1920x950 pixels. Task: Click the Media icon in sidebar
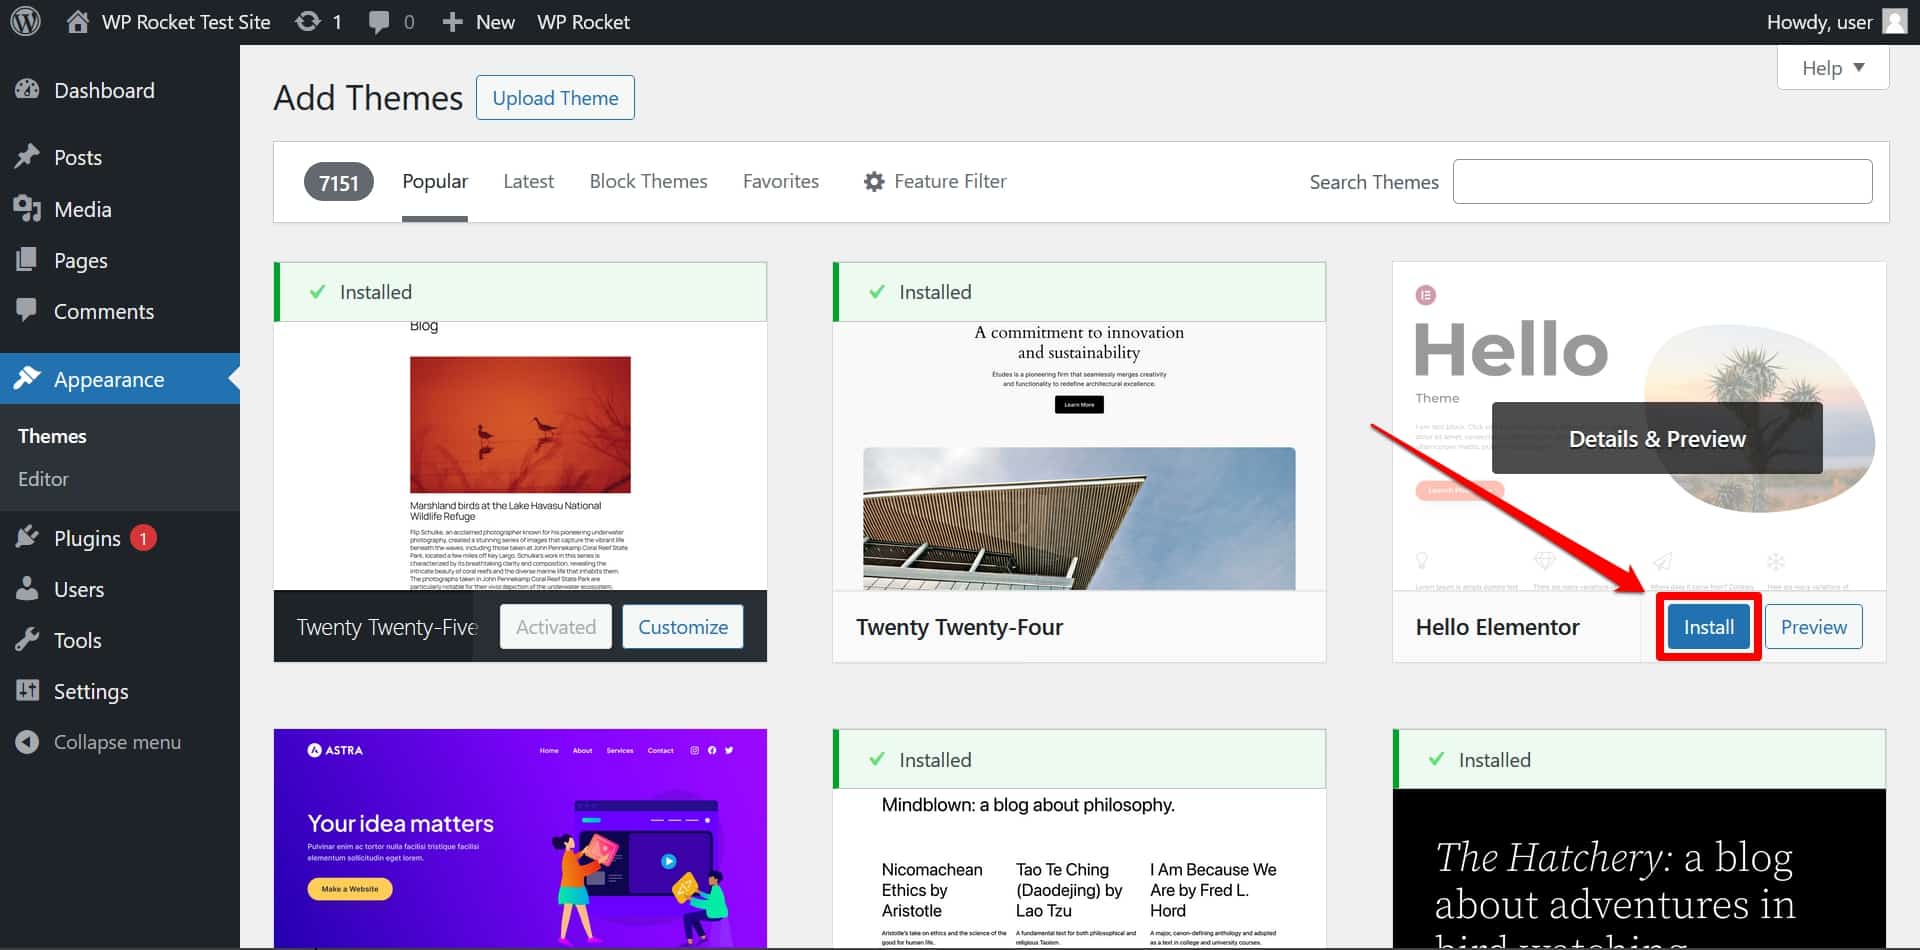point(27,209)
